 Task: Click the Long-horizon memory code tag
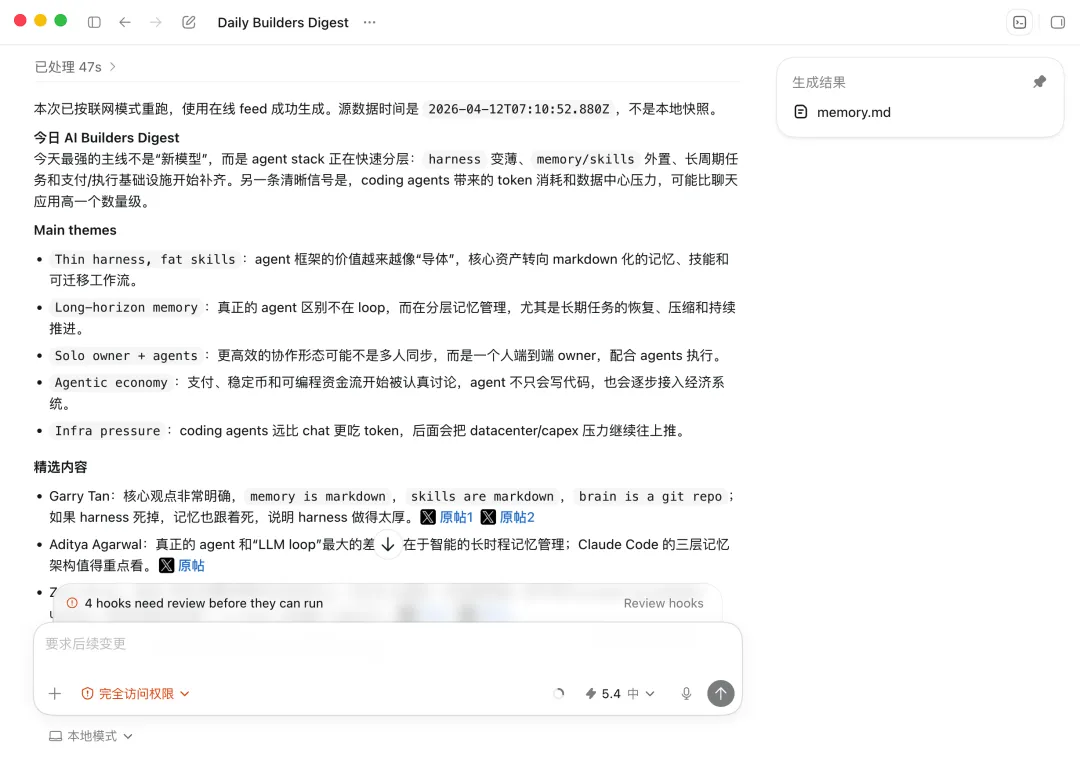126,307
